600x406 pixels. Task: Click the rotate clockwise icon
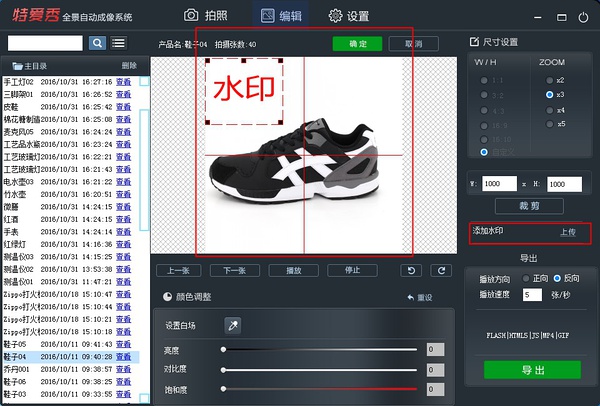(441, 271)
